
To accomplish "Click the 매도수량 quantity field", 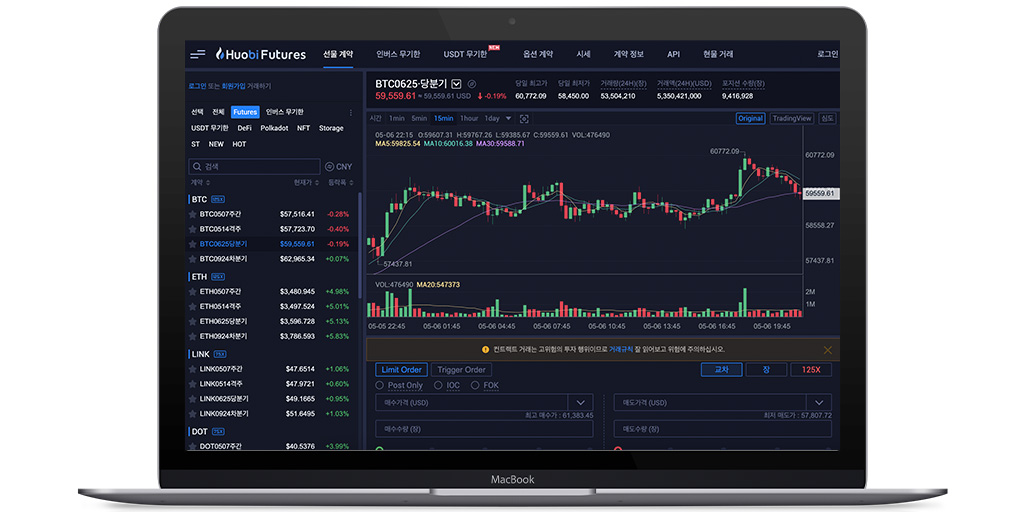I will pos(723,429).
